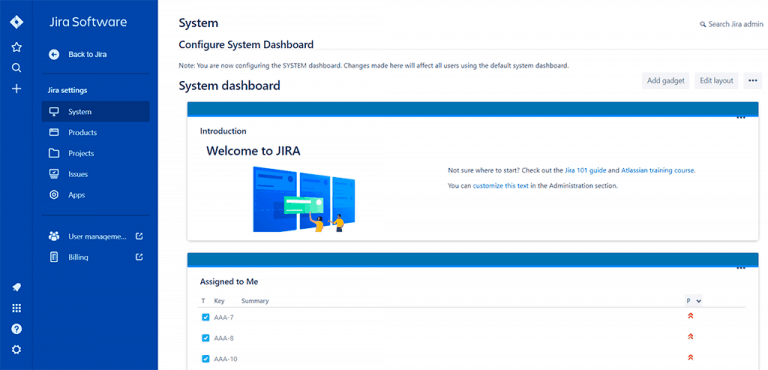Open the Jira 101 guide link
Viewport: 768px width, 370px height.
pos(585,171)
